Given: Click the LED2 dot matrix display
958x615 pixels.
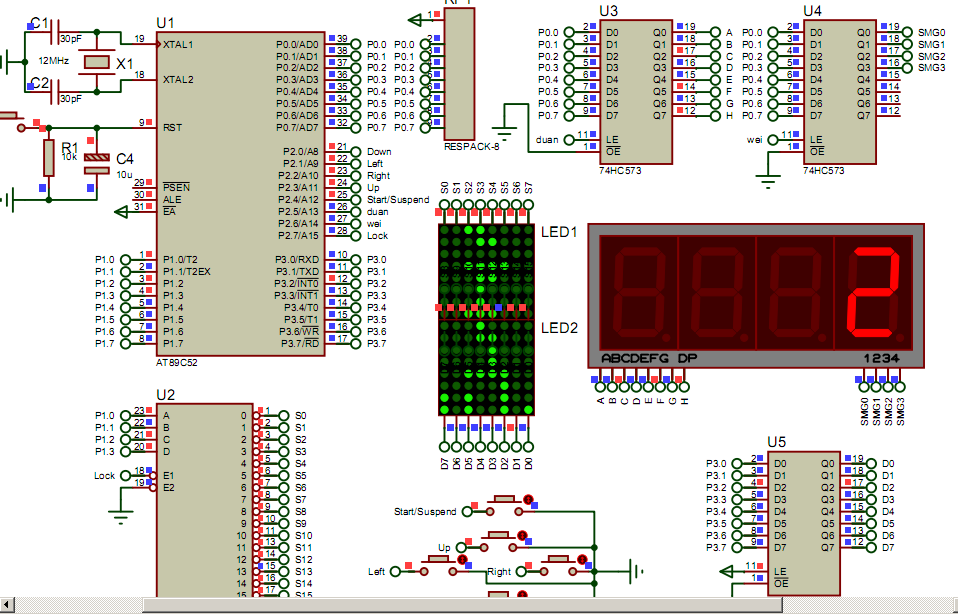Looking at the screenshot, I should [486, 368].
